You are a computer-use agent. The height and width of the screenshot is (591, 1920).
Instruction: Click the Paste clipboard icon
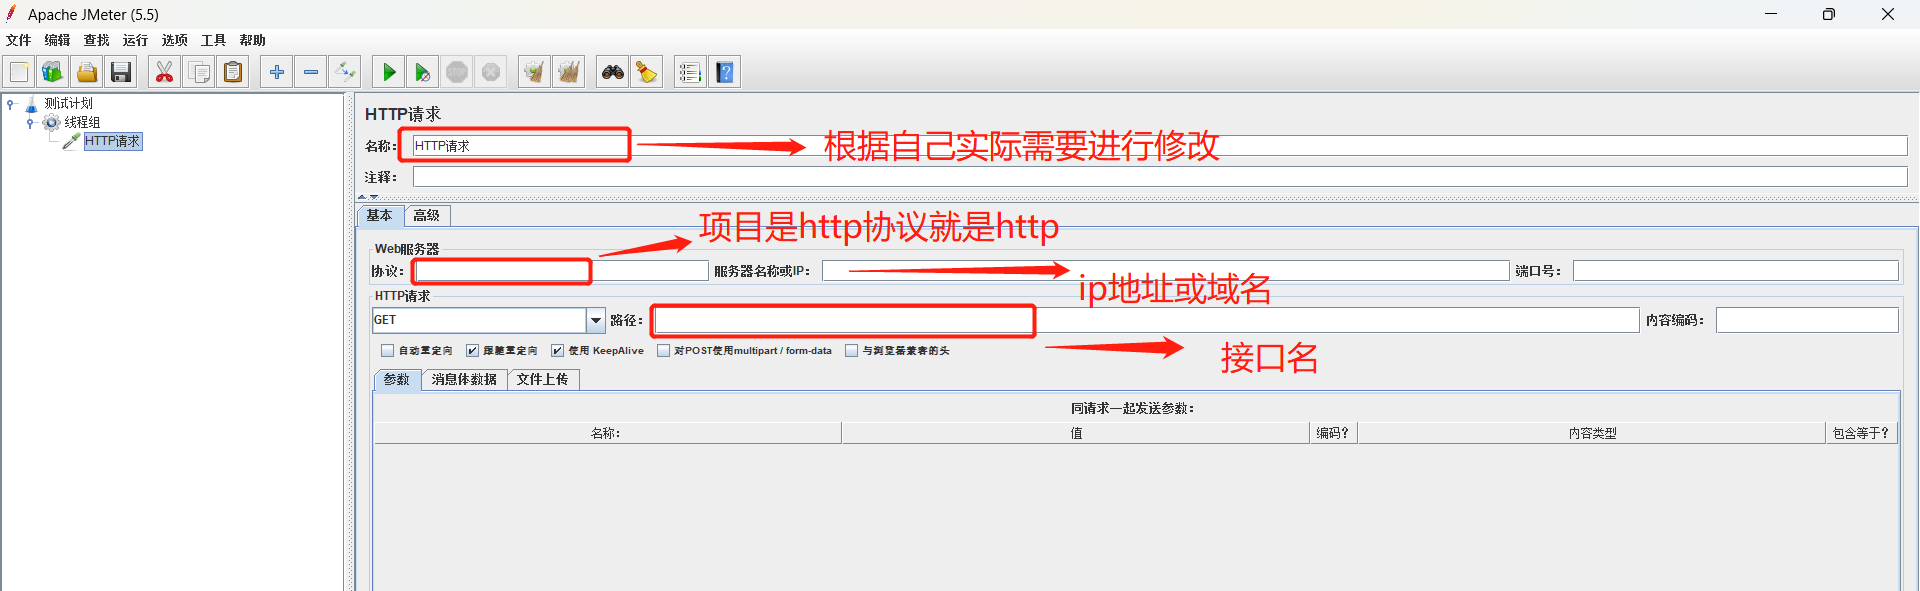[x=233, y=72]
